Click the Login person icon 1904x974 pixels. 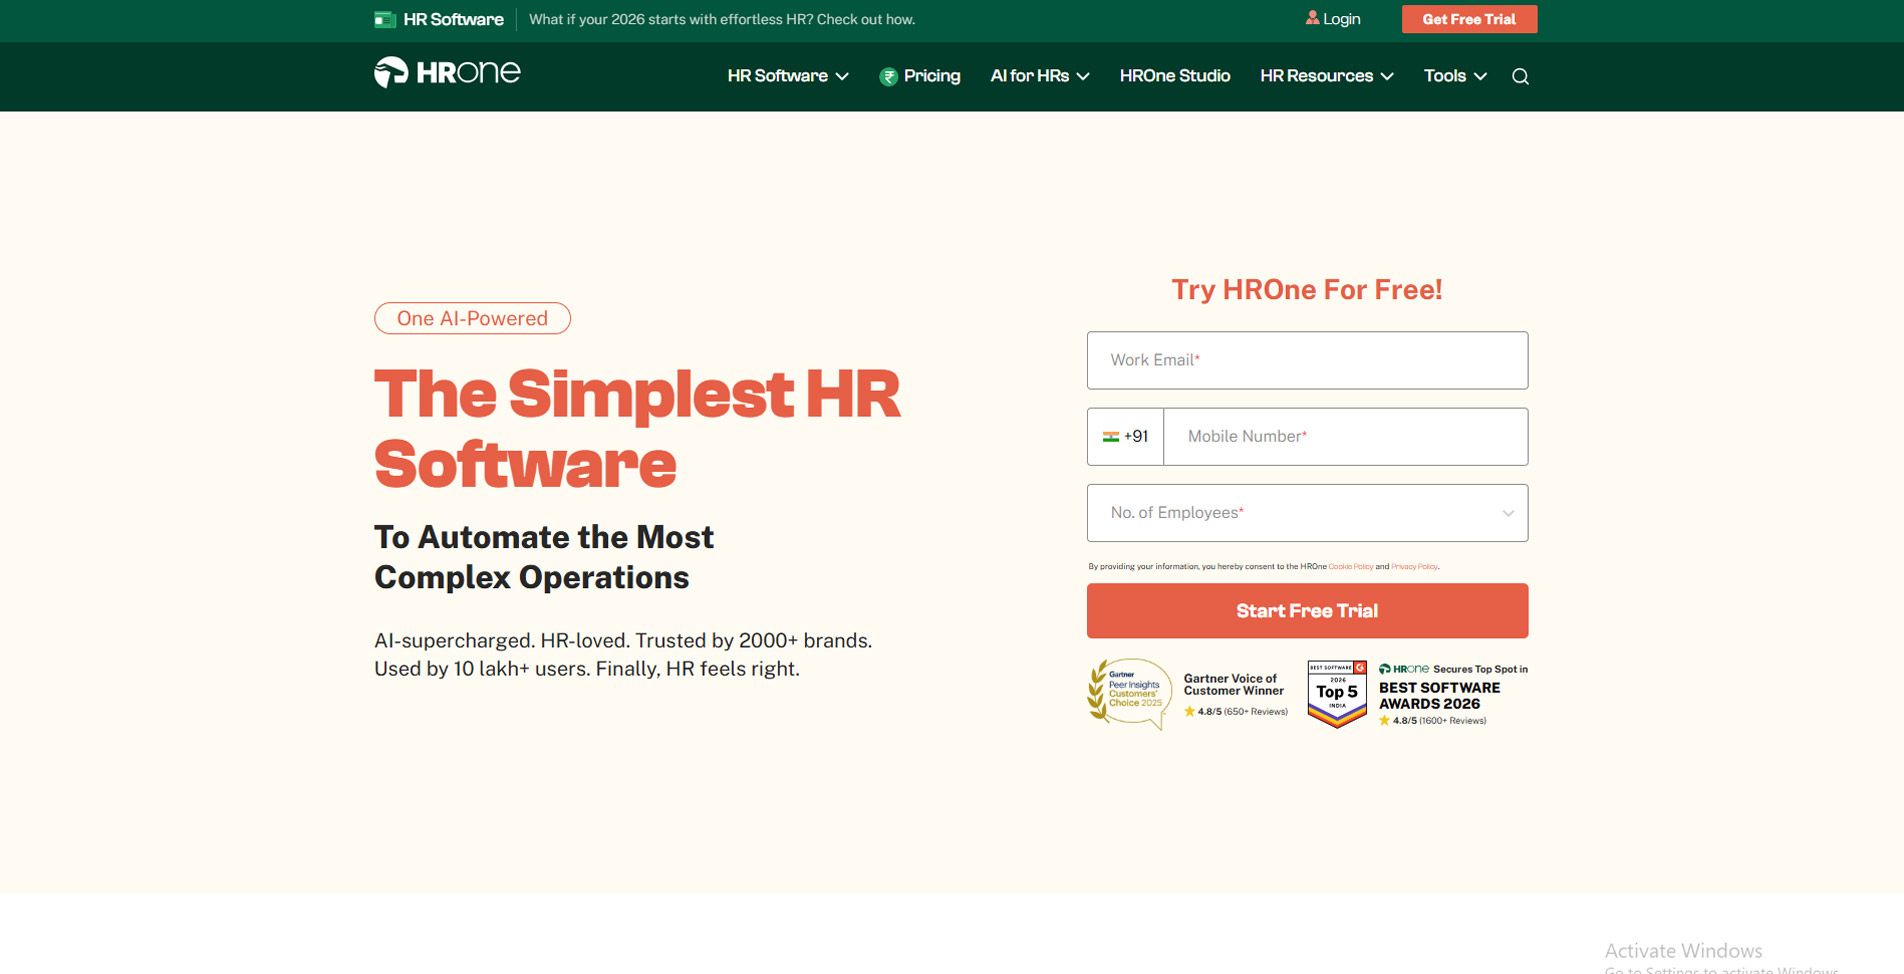[x=1312, y=18]
